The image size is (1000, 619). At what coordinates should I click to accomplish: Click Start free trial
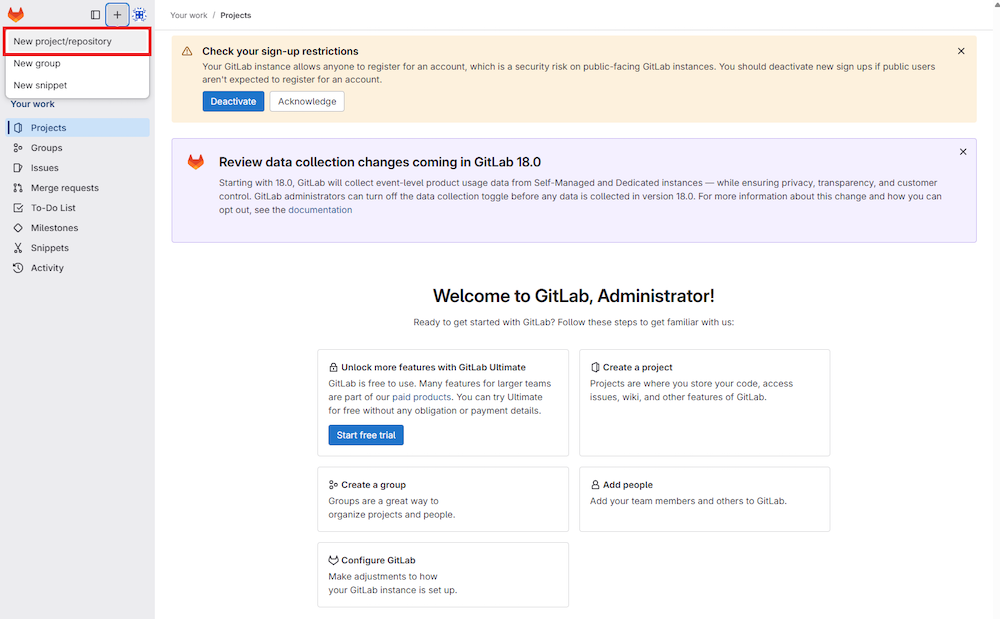pyautogui.click(x=366, y=435)
